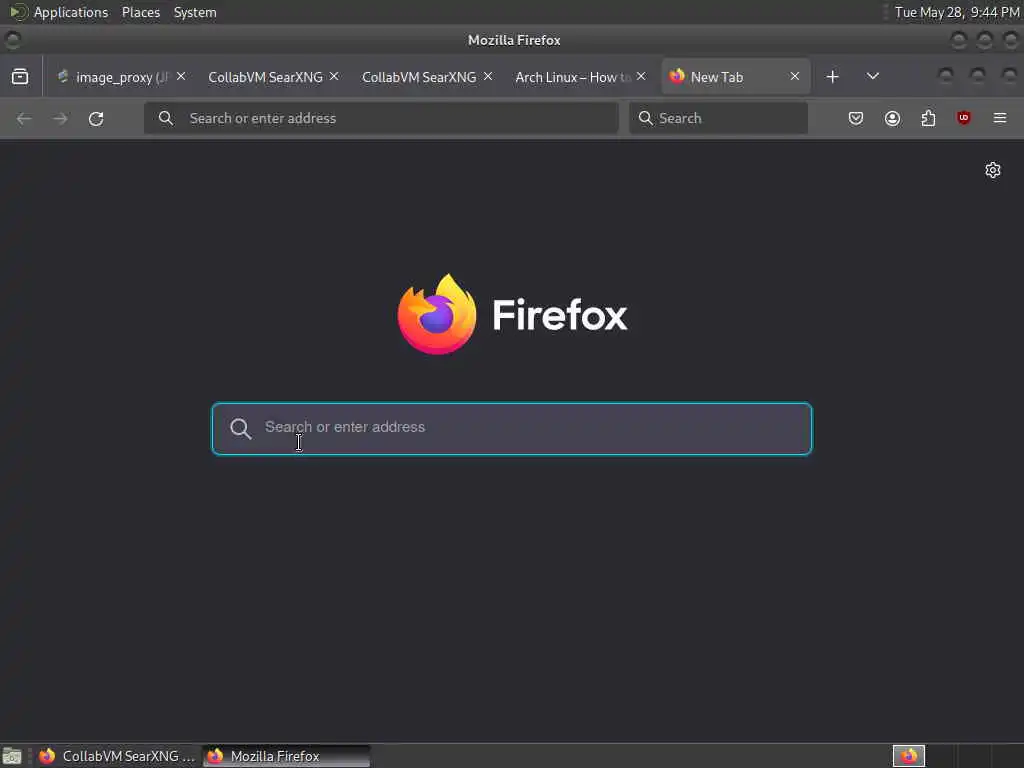
Task: Open the Applications menu
Action: point(71,12)
